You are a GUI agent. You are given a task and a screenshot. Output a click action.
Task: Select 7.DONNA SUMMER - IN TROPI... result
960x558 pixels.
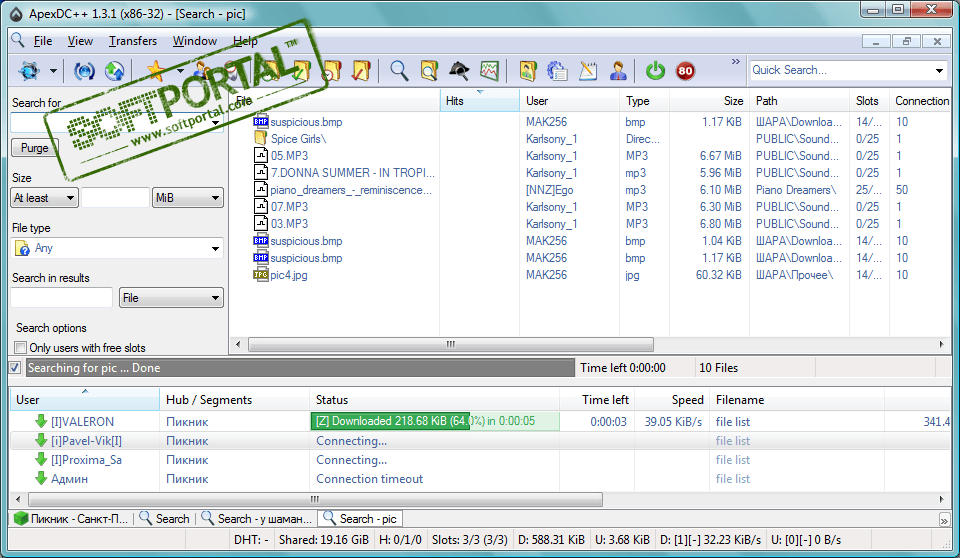[x=590, y=173]
